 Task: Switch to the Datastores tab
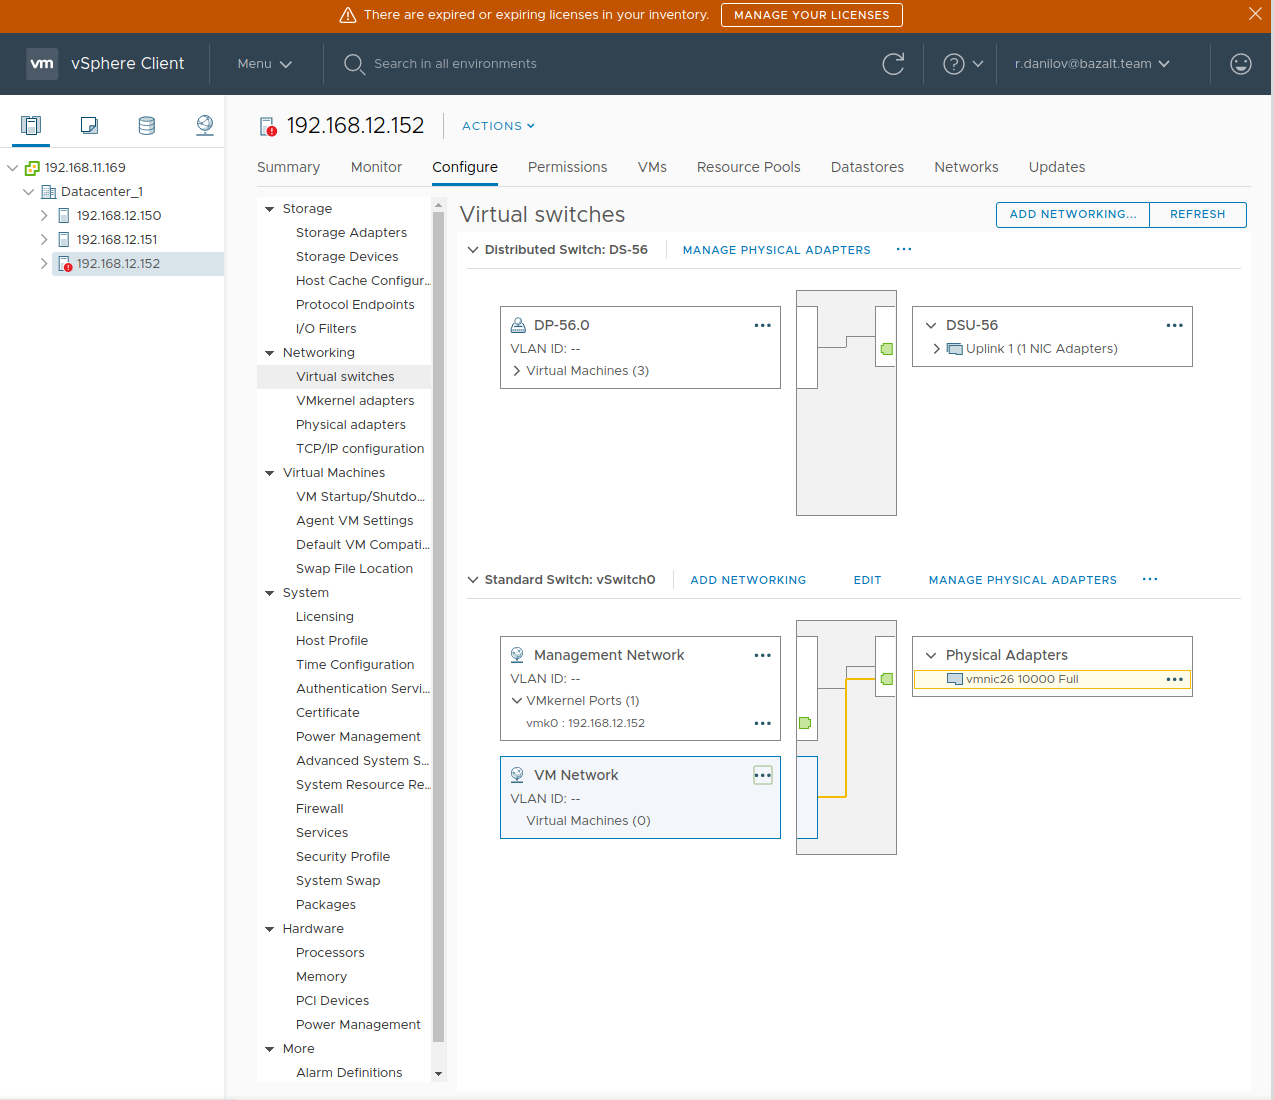tap(867, 167)
